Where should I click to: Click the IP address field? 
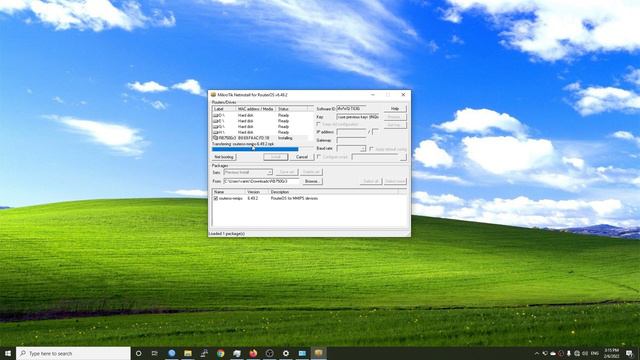click(351, 132)
